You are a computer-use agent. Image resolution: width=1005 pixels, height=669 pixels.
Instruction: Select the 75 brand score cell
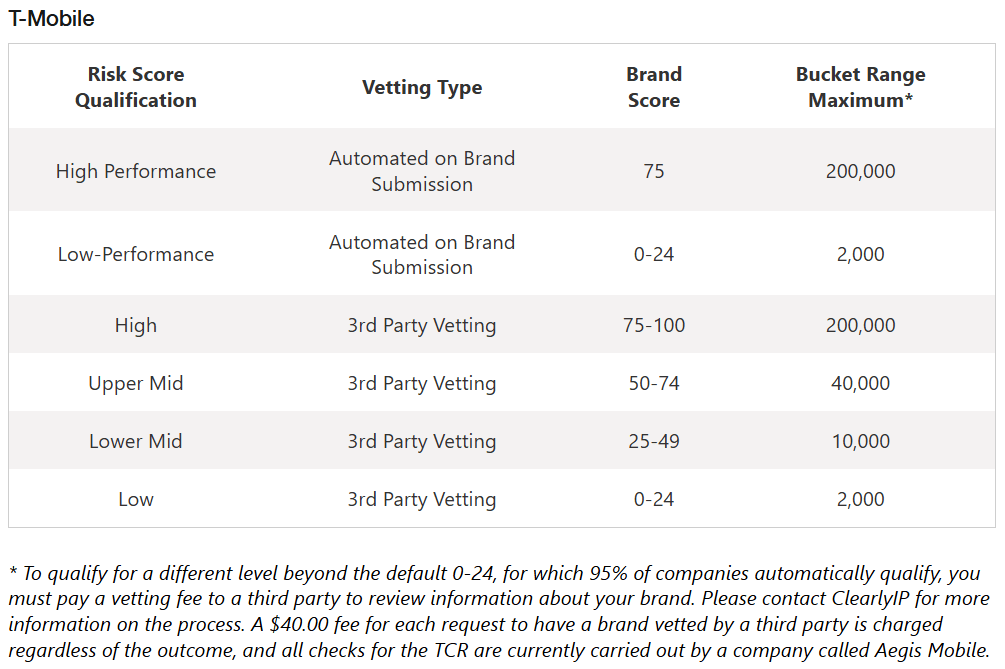click(654, 171)
